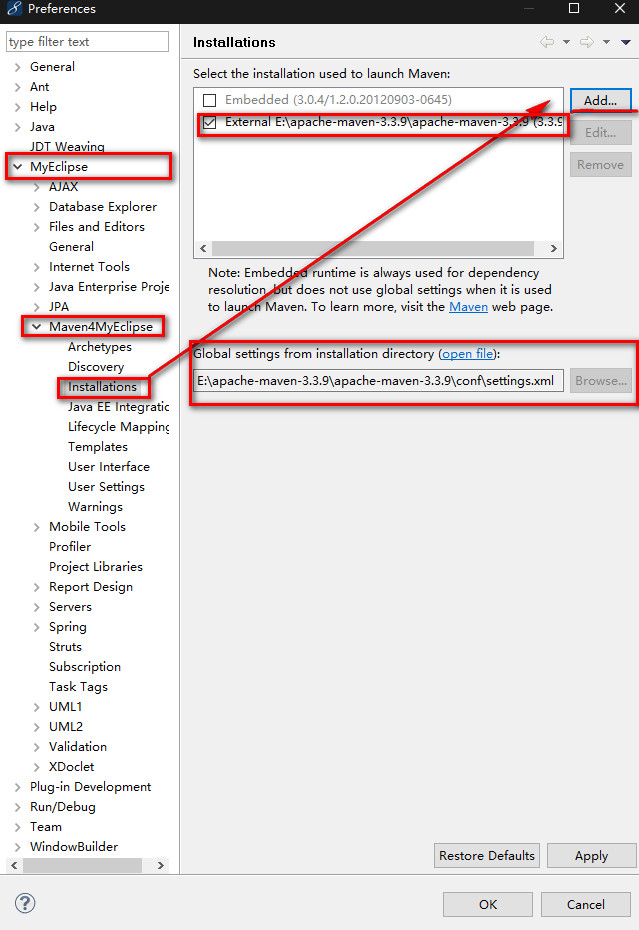Click the Add... installation button
Screen dimensions: 639x930
click(600, 100)
